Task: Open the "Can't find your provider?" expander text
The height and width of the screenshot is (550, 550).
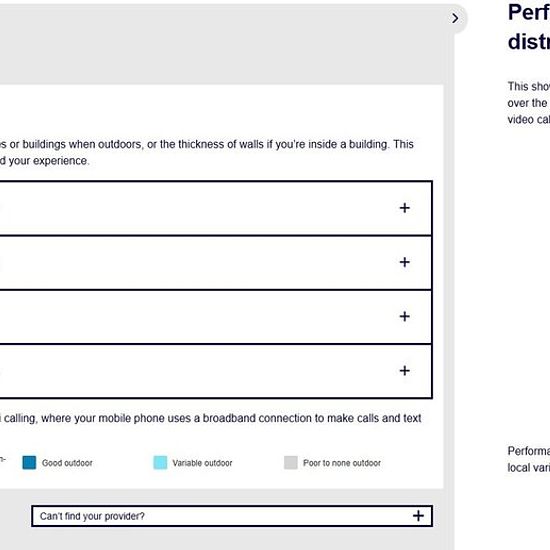Action: (92, 516)
